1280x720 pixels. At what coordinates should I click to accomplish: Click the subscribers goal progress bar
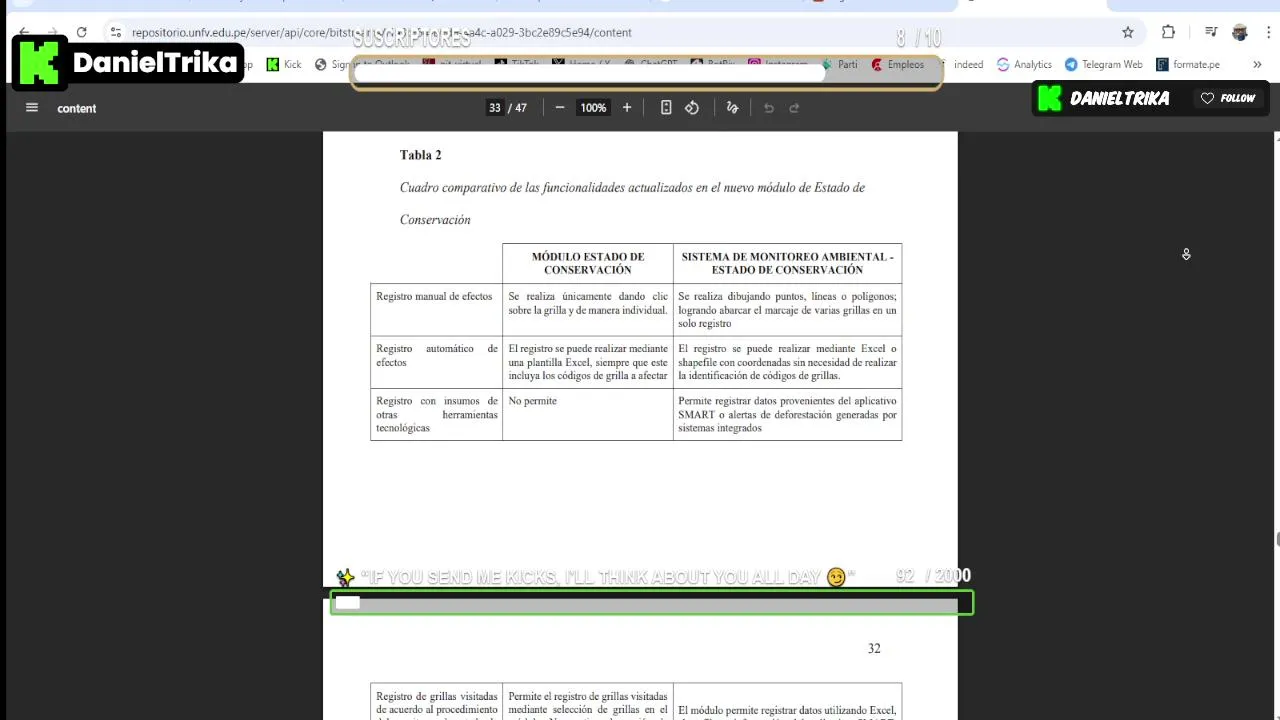pos(646,73)
